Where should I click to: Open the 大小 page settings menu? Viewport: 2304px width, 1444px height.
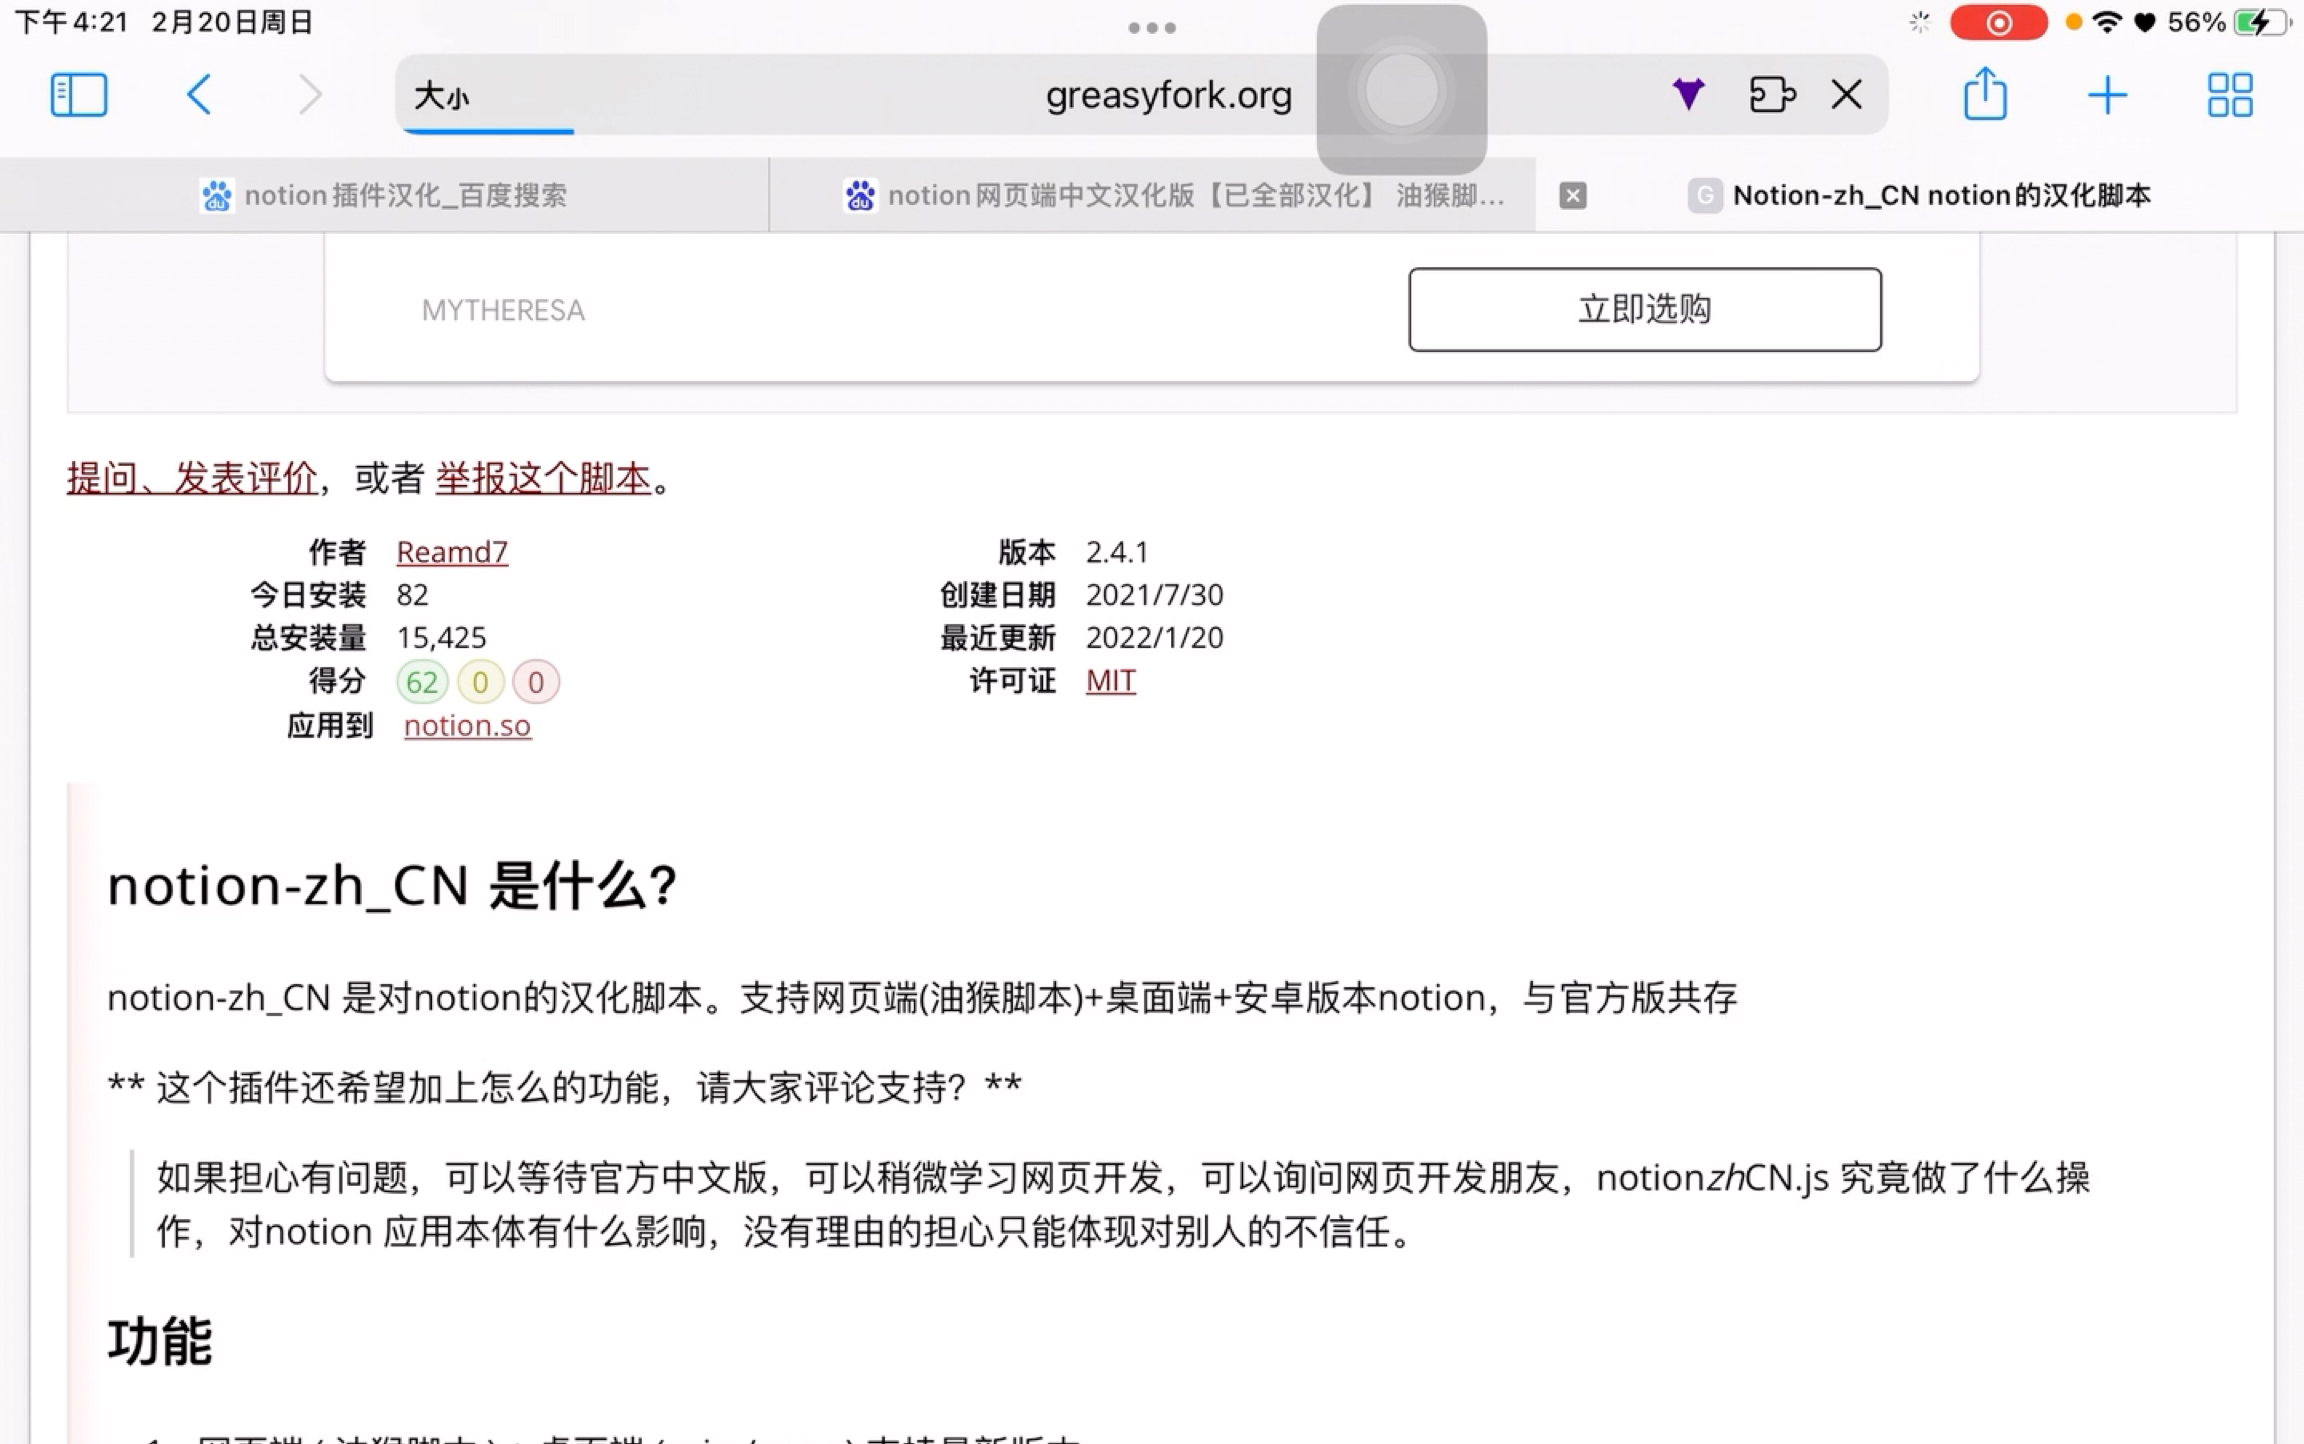click(x=441, y=96)
